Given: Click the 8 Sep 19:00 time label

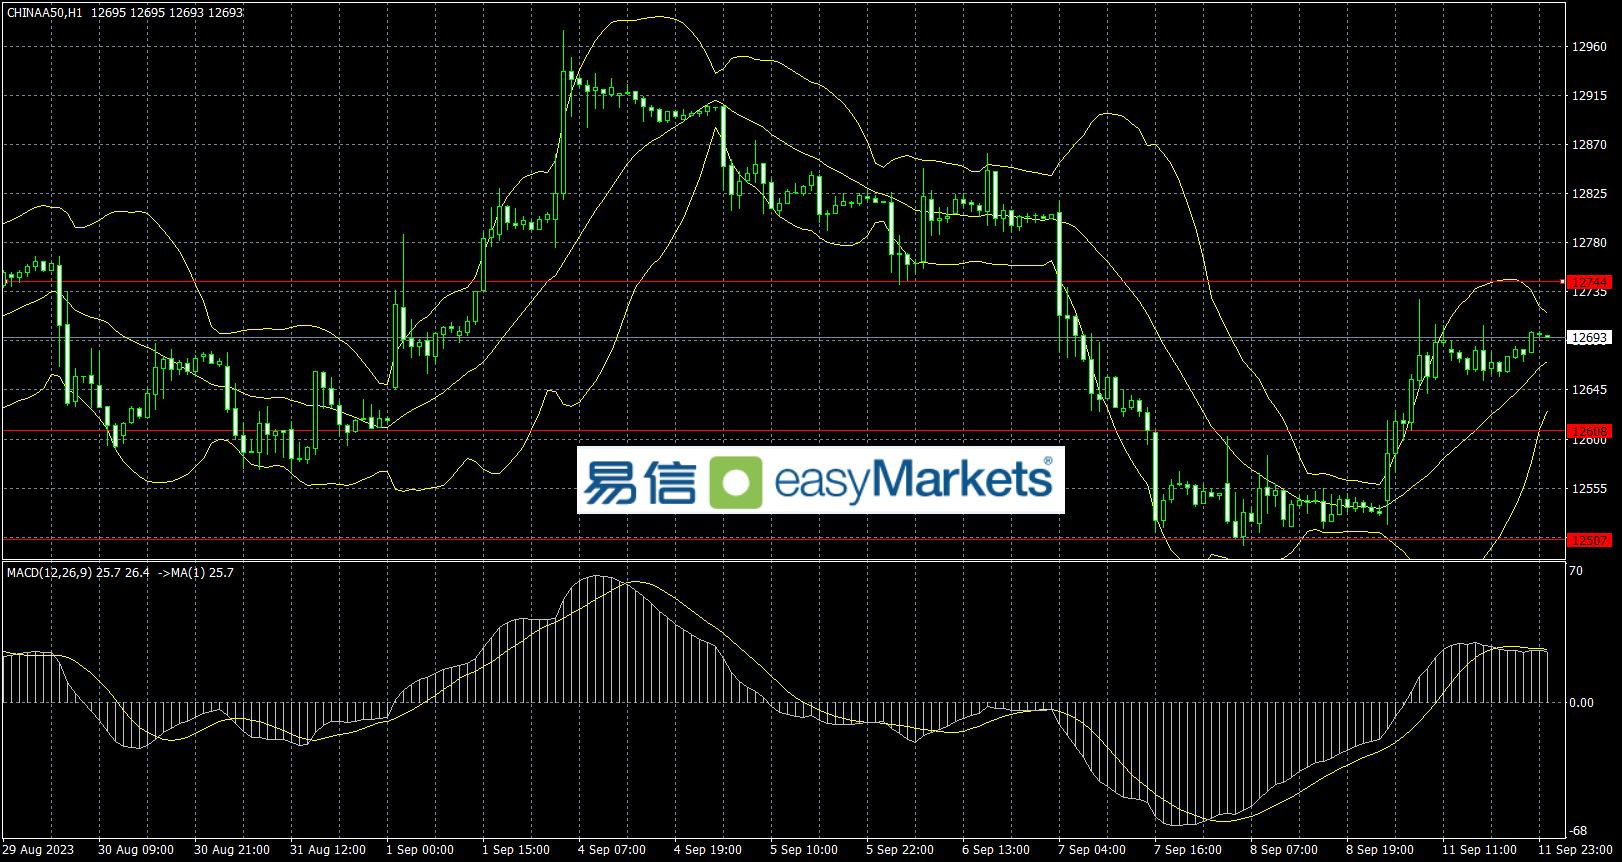Looking at the screenshot, I should [x=1380, y=850].
